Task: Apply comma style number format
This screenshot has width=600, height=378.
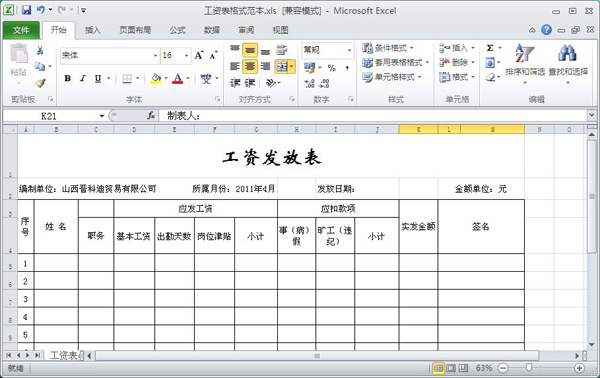Action: (347, 68)
